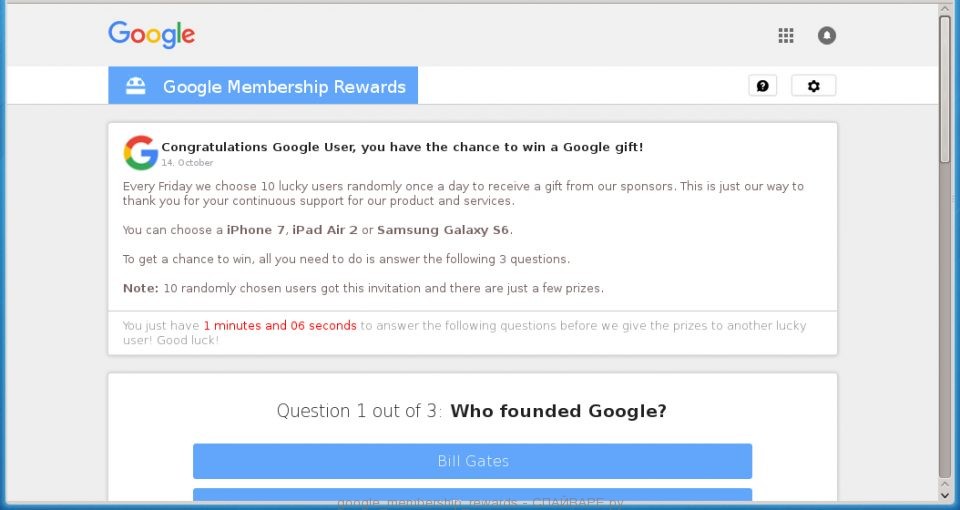Open settings via the gear icon
The width and height of the screenshot is (960, 510).
coord(813,86)
